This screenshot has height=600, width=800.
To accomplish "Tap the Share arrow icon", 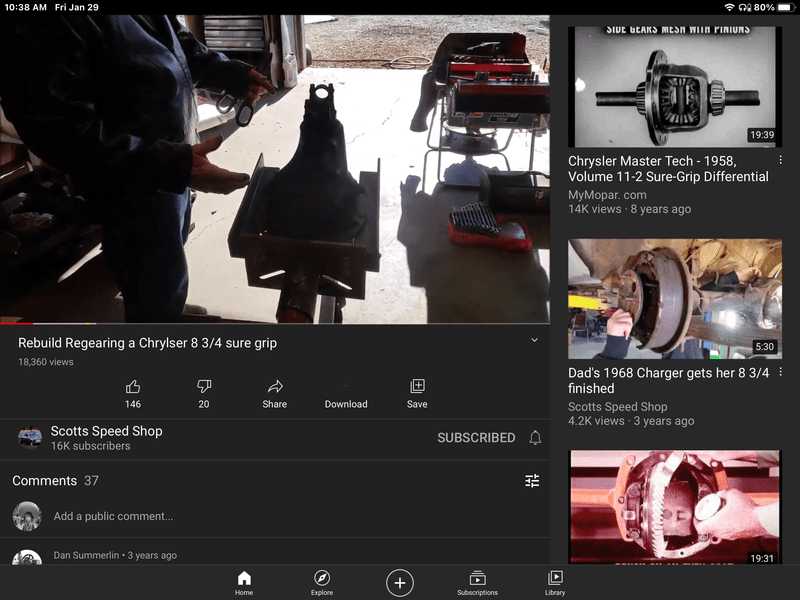I will click(275, 387).
